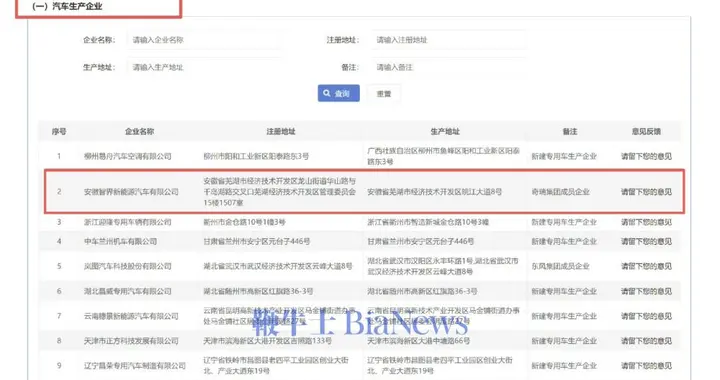
Task: Click 新建专用车生产企业 remark in row 8
Action: coord(564,341)
